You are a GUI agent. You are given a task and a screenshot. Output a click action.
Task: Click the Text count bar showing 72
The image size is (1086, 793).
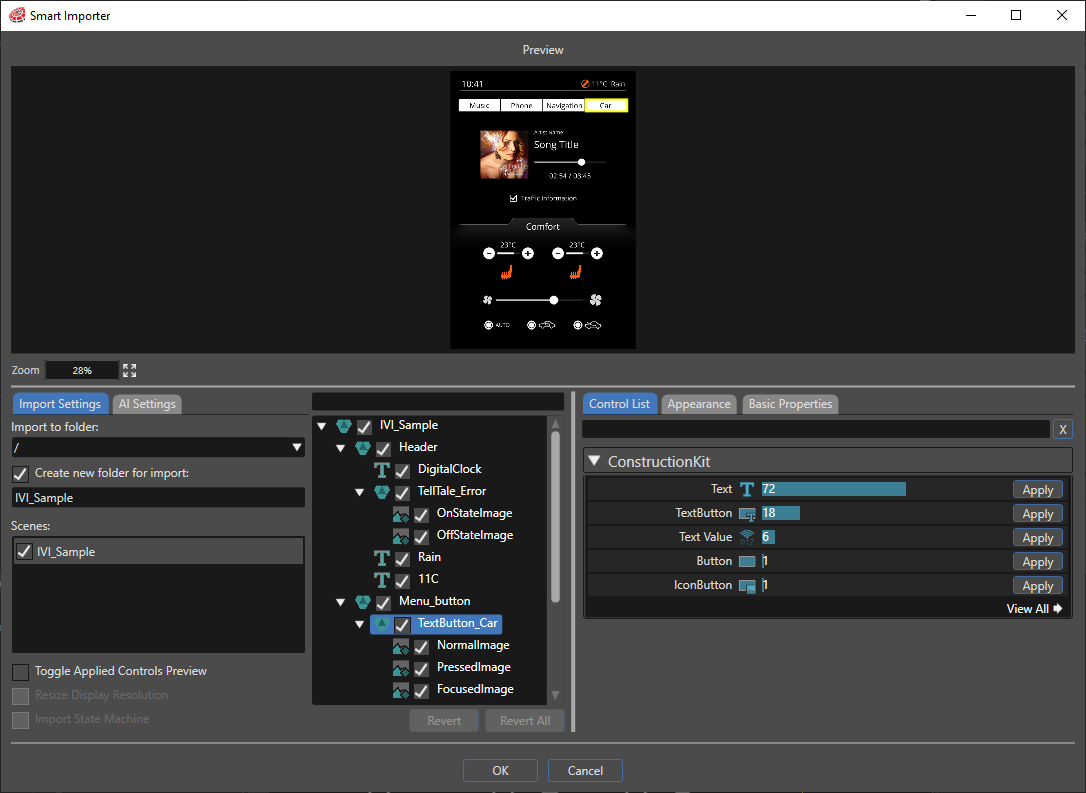point(833,489)
